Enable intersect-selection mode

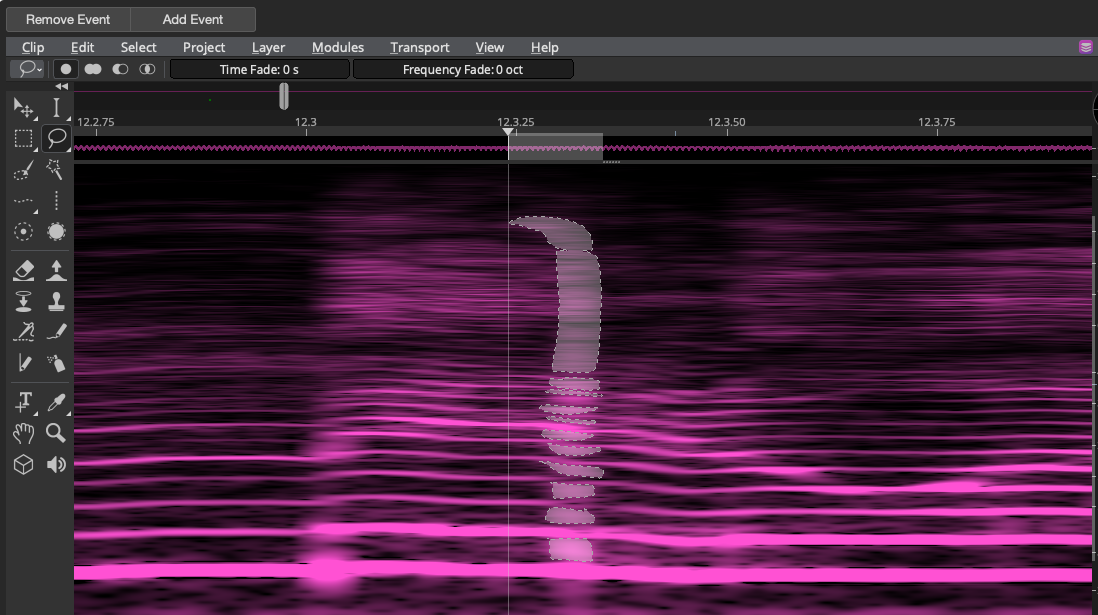tap(147, 69)
